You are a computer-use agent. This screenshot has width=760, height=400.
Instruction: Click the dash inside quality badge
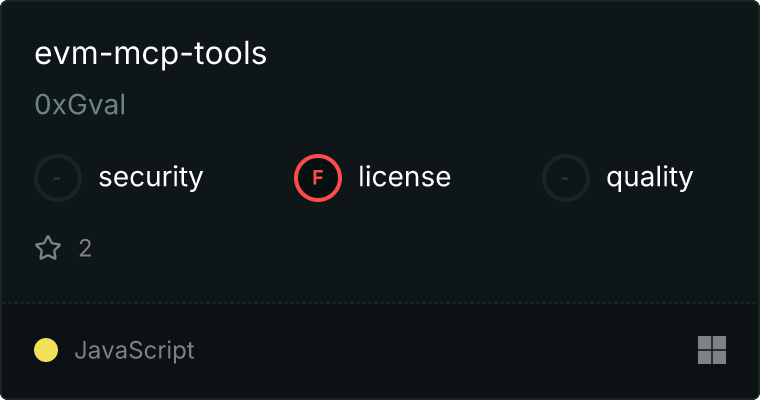tap(565, 178)
